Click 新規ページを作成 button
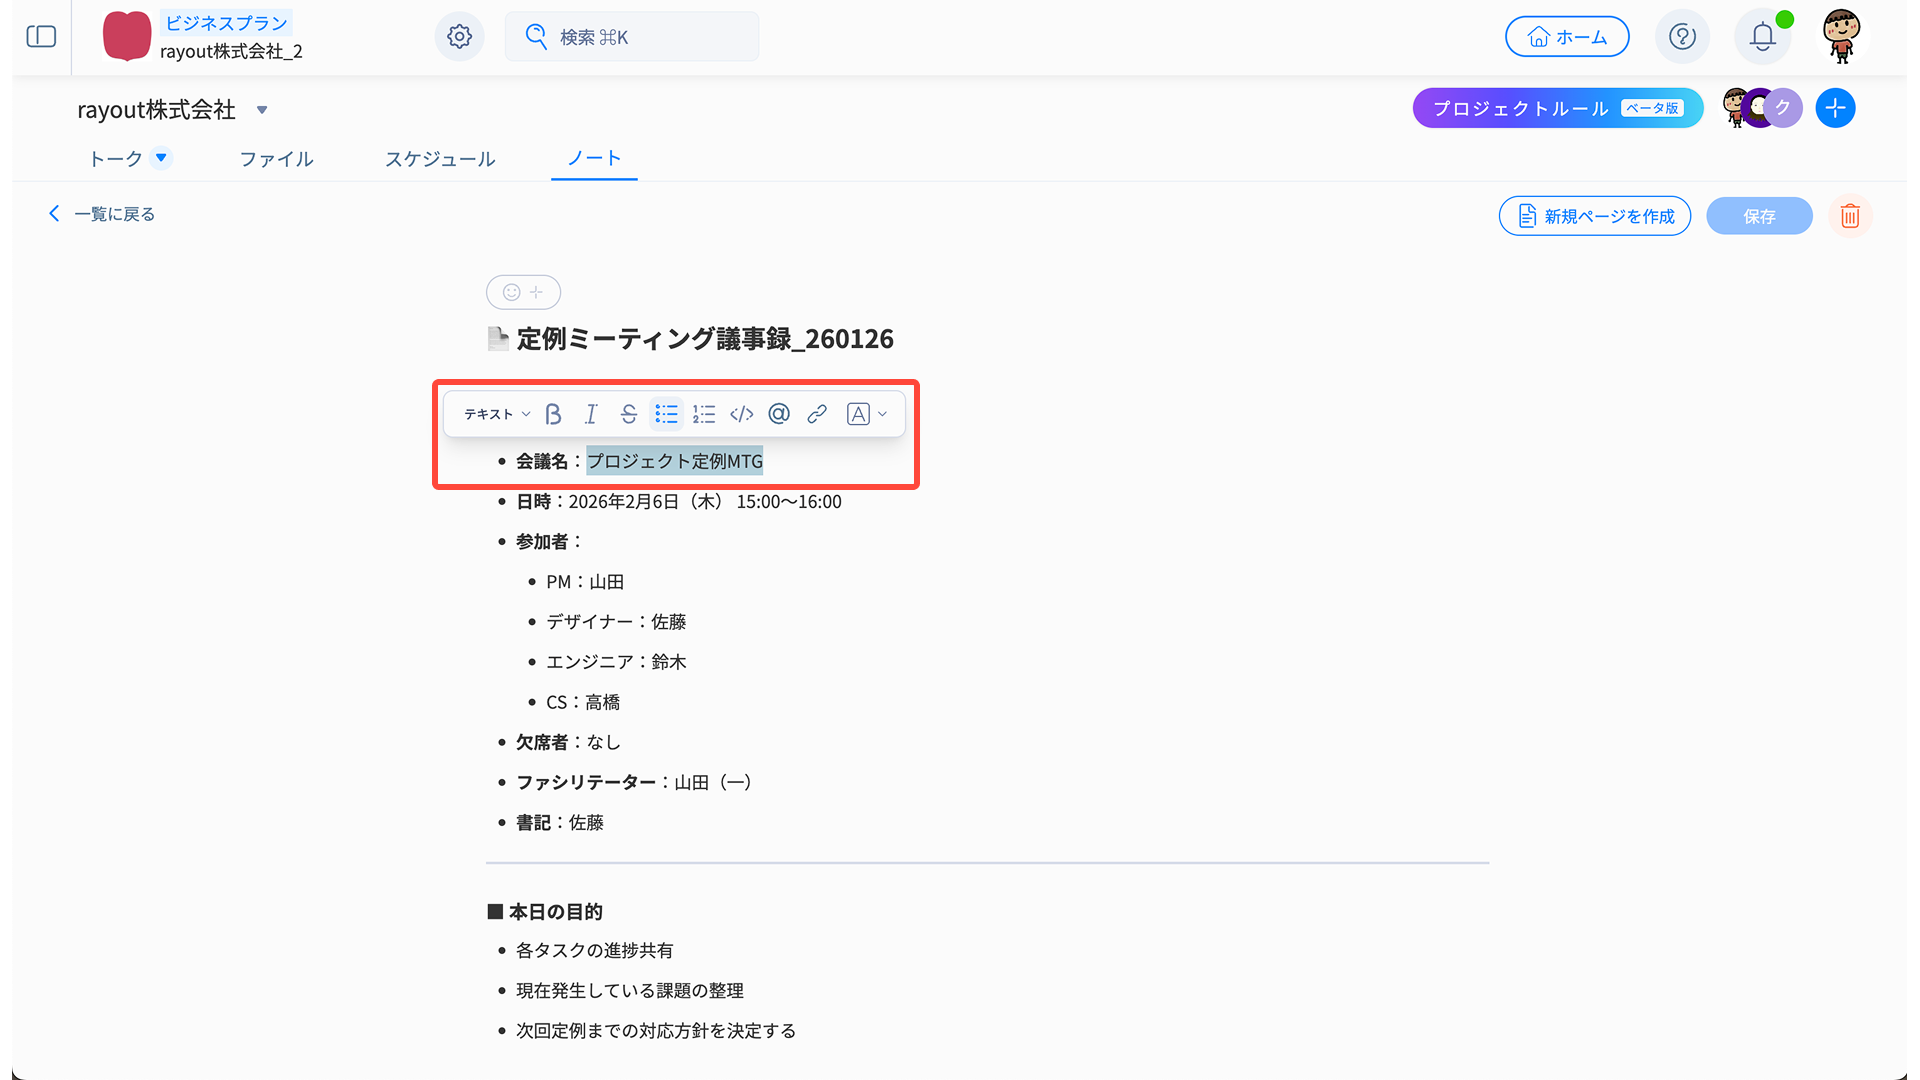This screenshot has height=1080, width=1920. [1594, 216]
